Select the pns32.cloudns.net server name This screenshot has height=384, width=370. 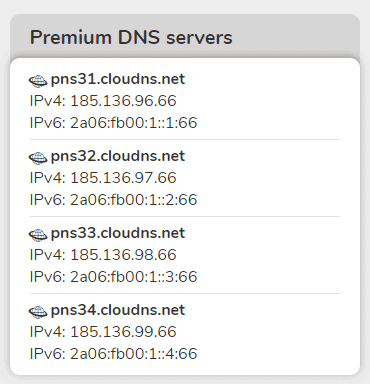point(118,156)
